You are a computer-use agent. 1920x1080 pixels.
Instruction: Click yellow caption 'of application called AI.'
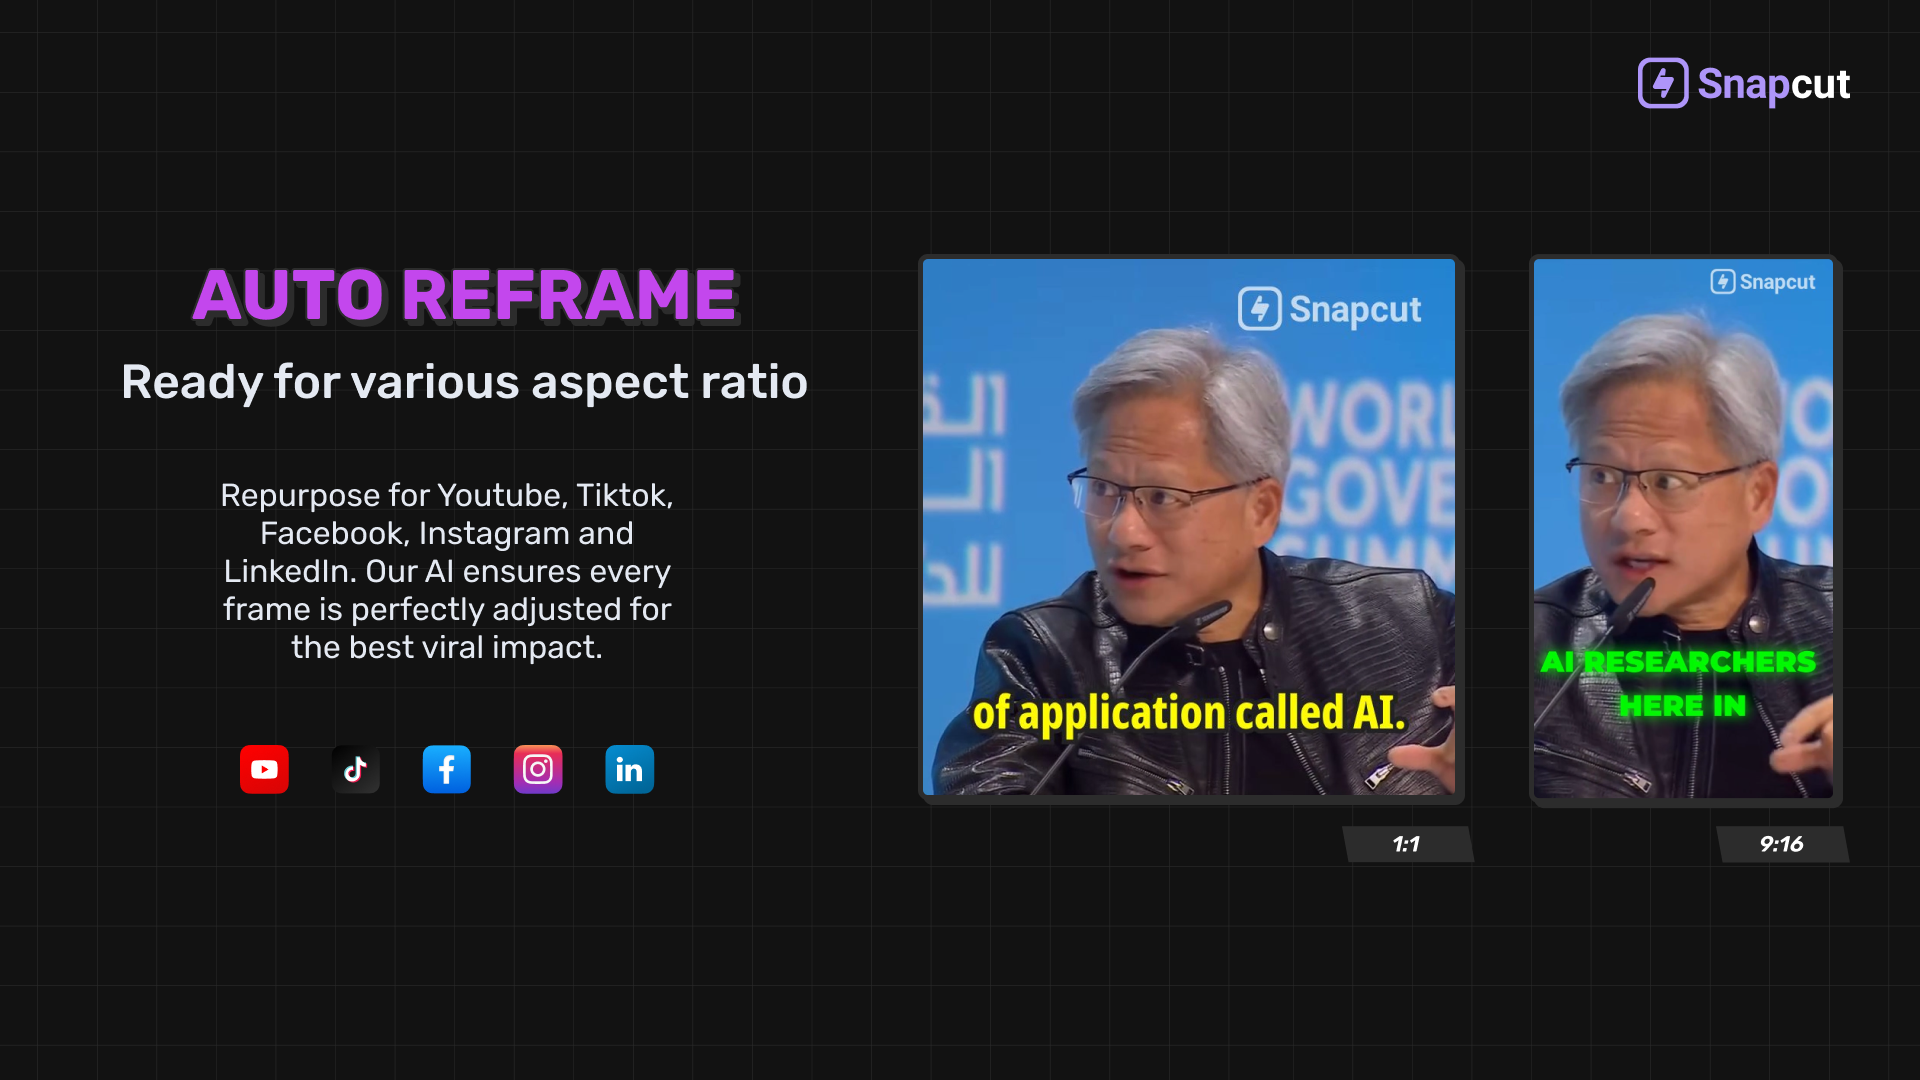[x=1188, y=713]
